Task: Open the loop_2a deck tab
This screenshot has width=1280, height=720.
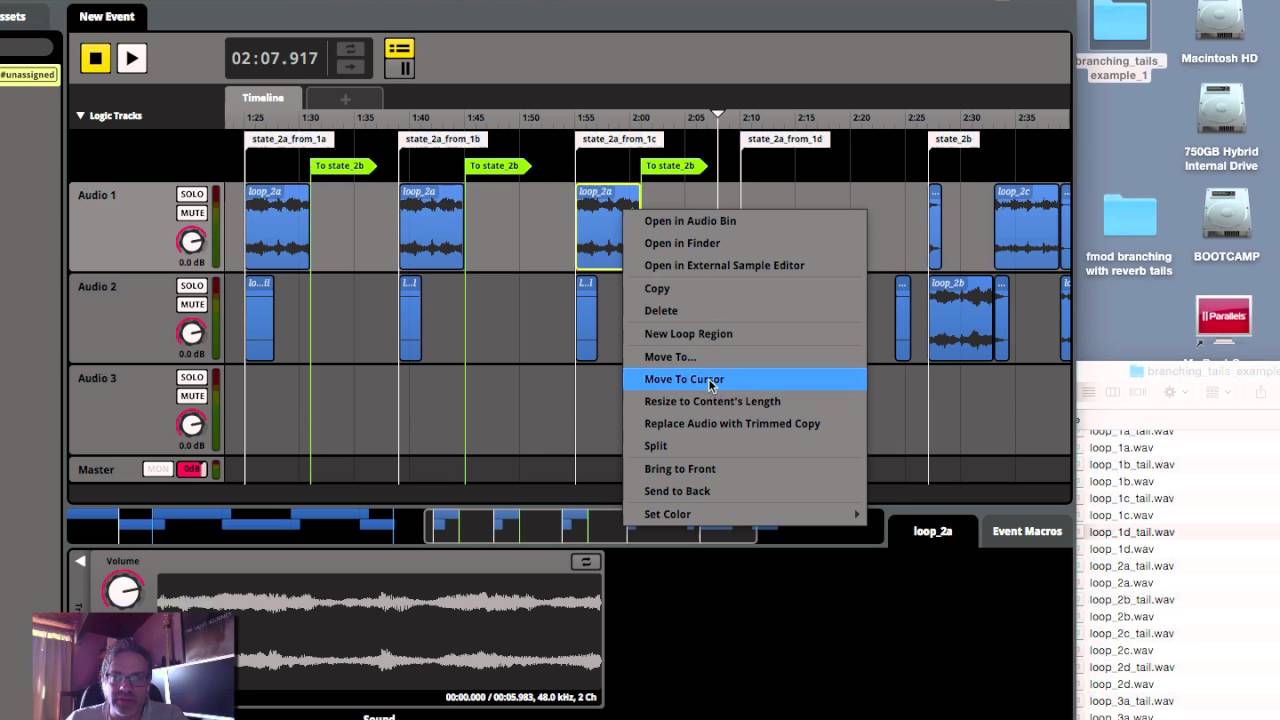Action: click(933, 531)
